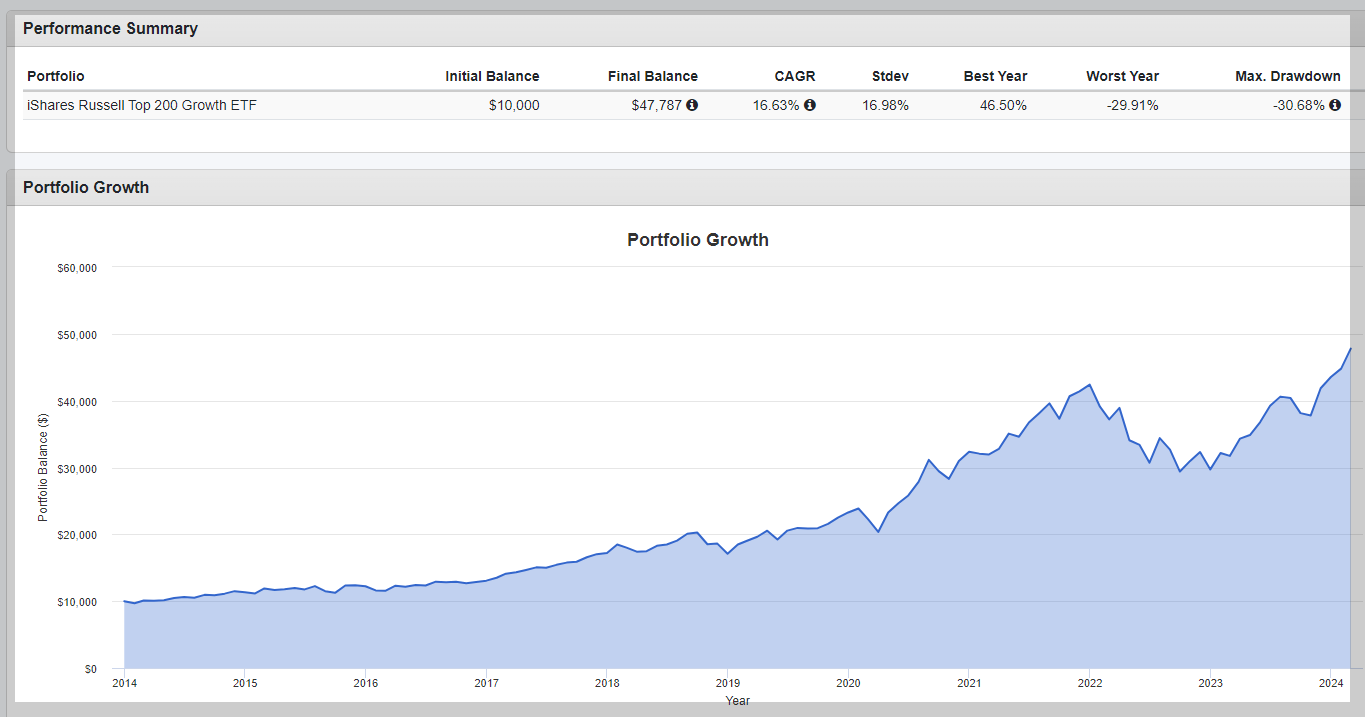Click the 2019 x-axis label
Screen dimensions: 1365x717
pyautogui.click(x=727, y=684)
